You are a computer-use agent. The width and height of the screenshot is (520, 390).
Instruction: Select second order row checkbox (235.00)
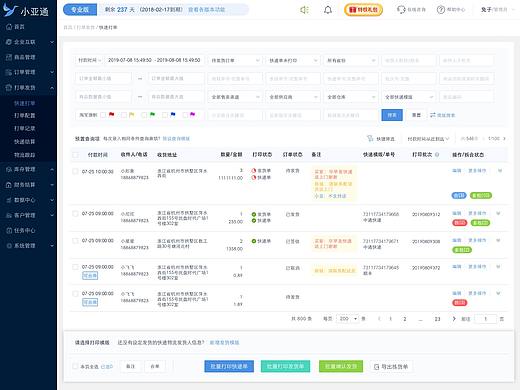click(76, 214)
